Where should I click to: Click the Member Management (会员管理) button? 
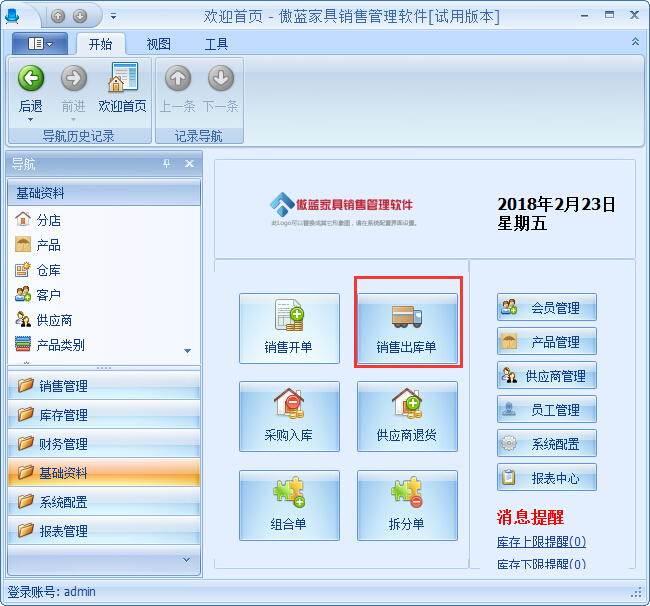tap(546, 308)
